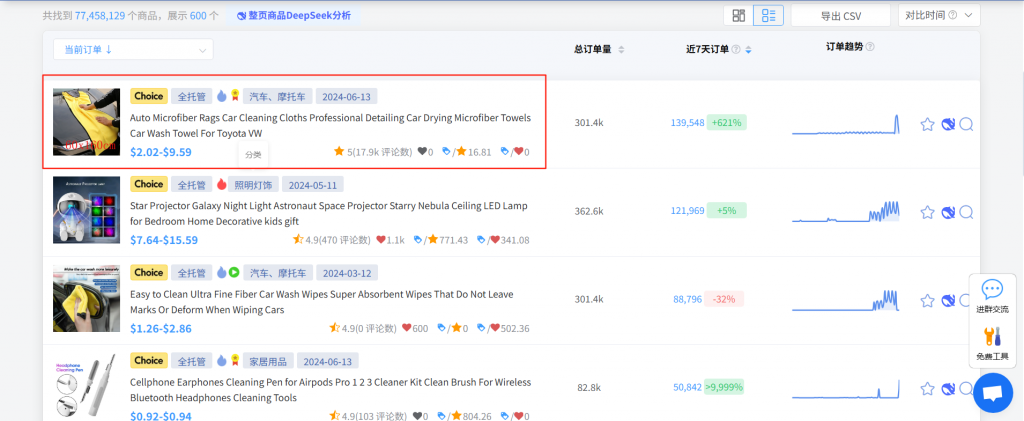Select the 汽车、摩托车 category tag in first row

(277, 97)
